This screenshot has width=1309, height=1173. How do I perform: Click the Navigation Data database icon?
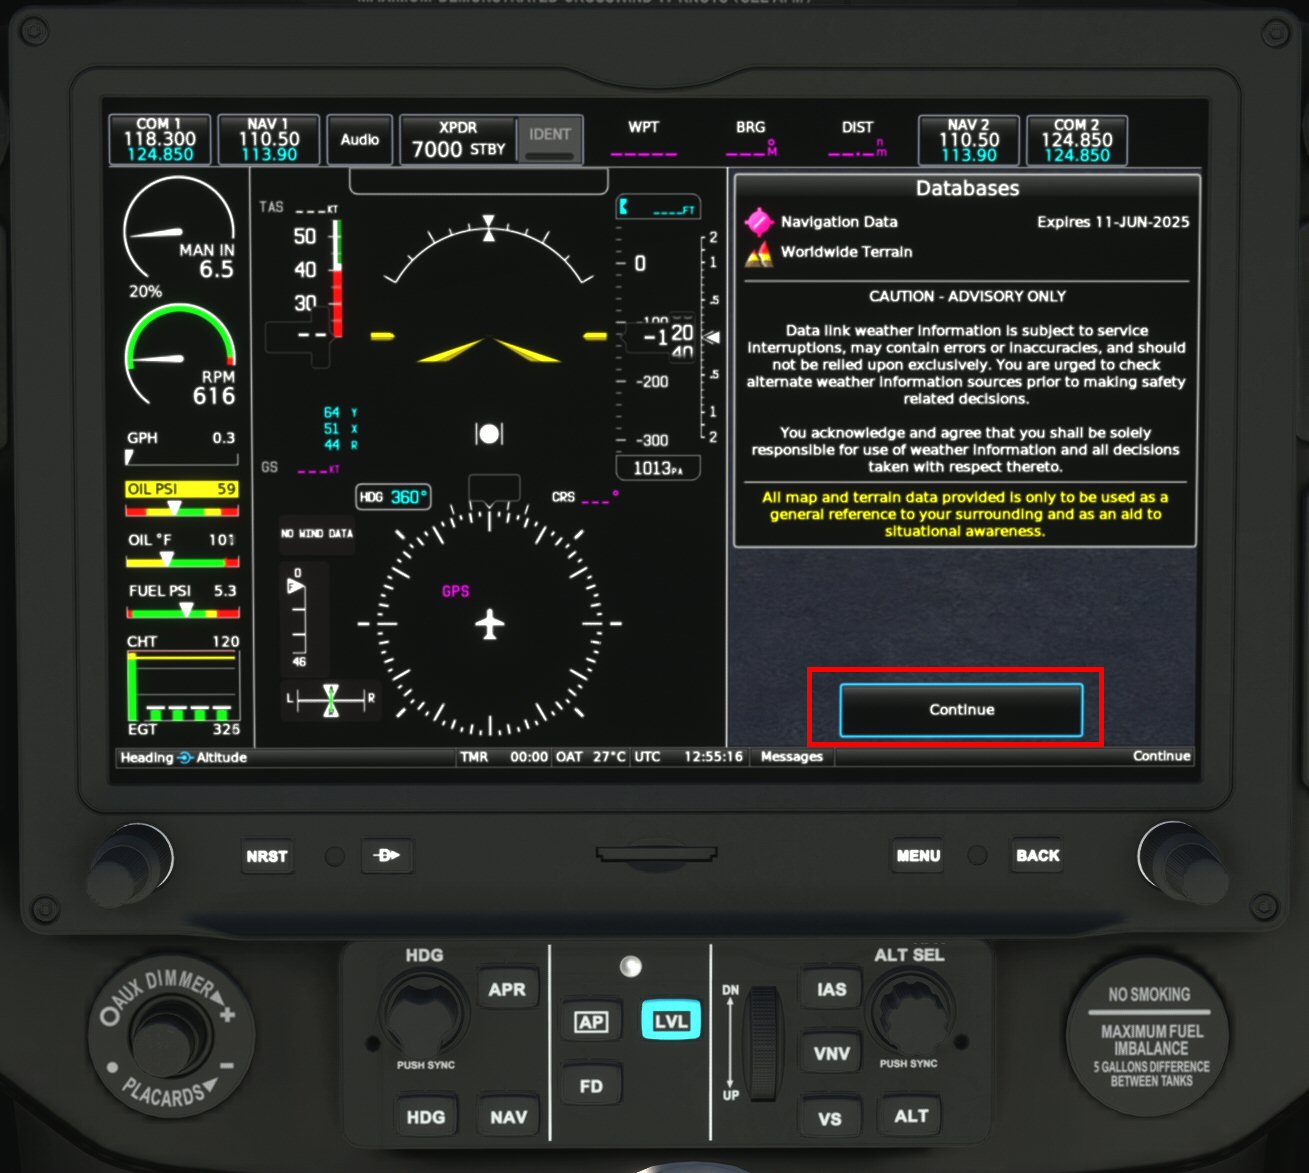pyautogui.click(x=759, y=222)
